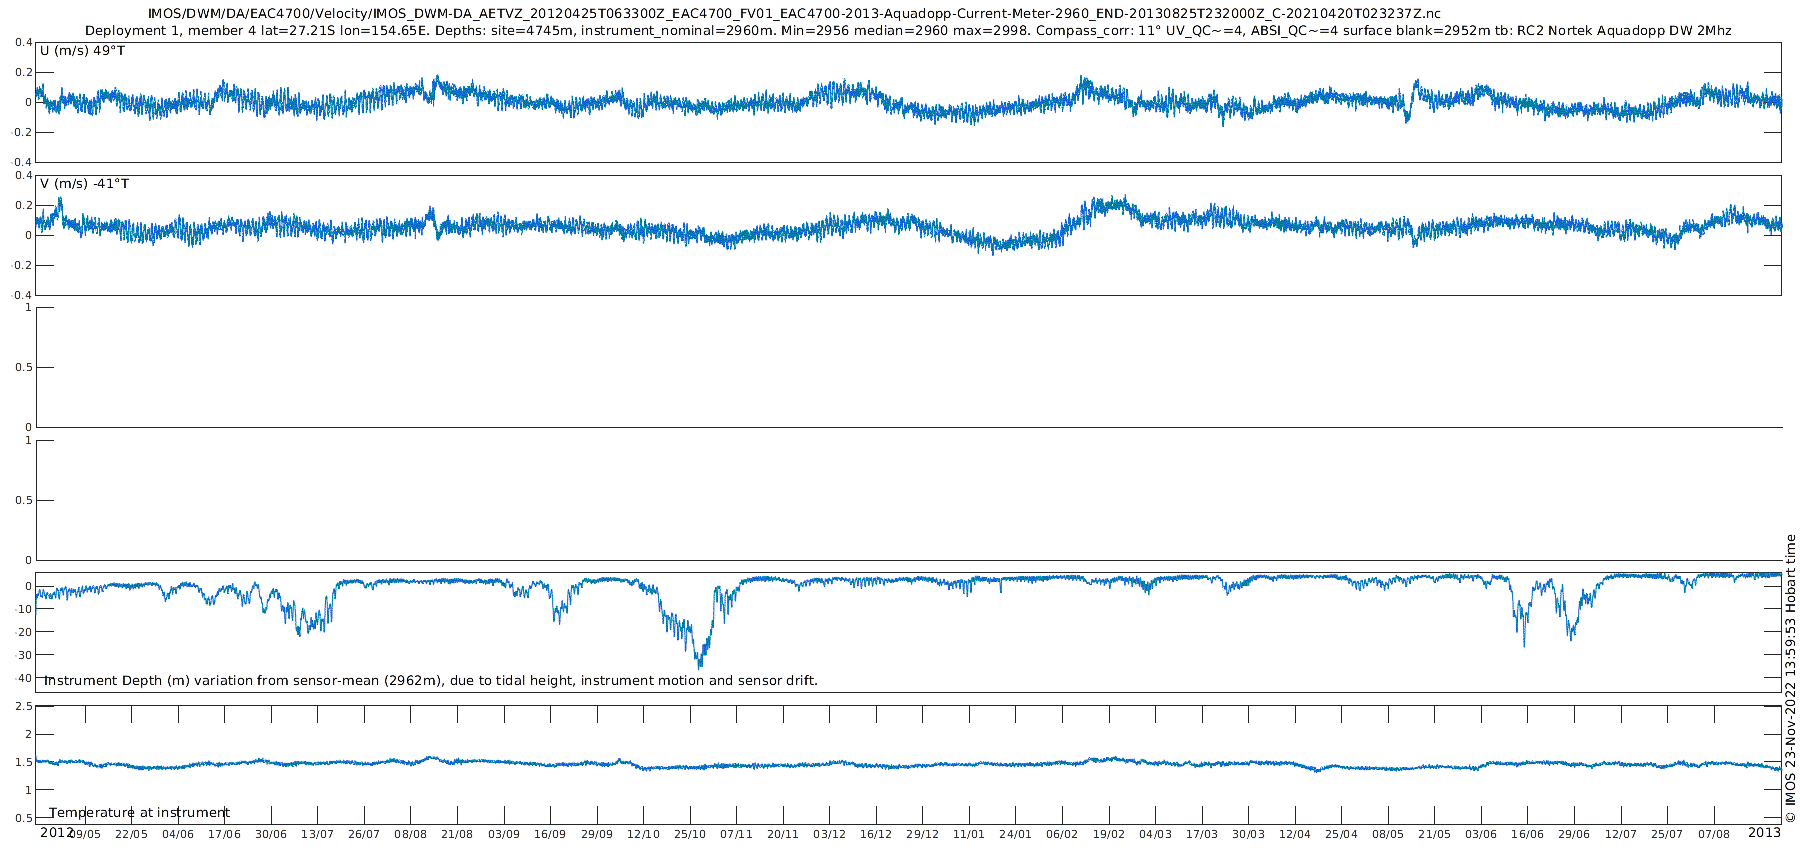This screenshot has height=850, width=1800.
Task: Click the '2012' year label on time axis
Action: click(56, 832)
